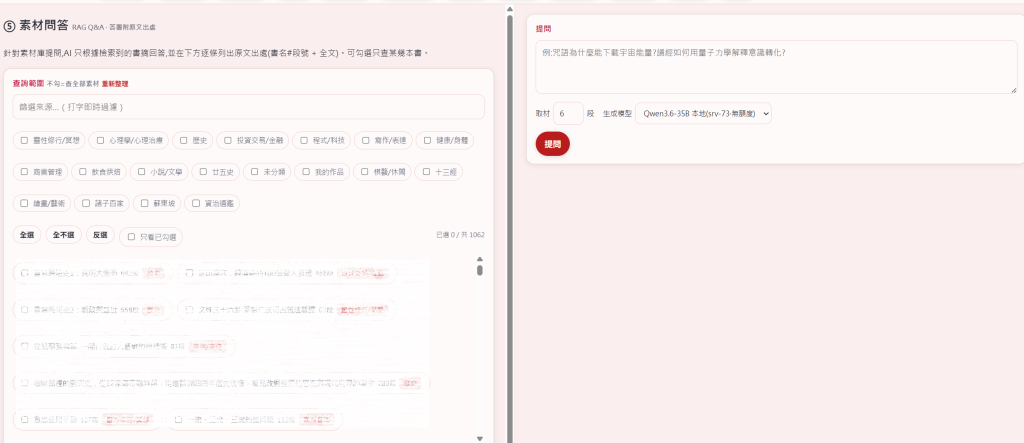Viewport: 1024px width, 443px height.
Task: Tick the 未分類 category checkbox
Action: click(255, 172)
